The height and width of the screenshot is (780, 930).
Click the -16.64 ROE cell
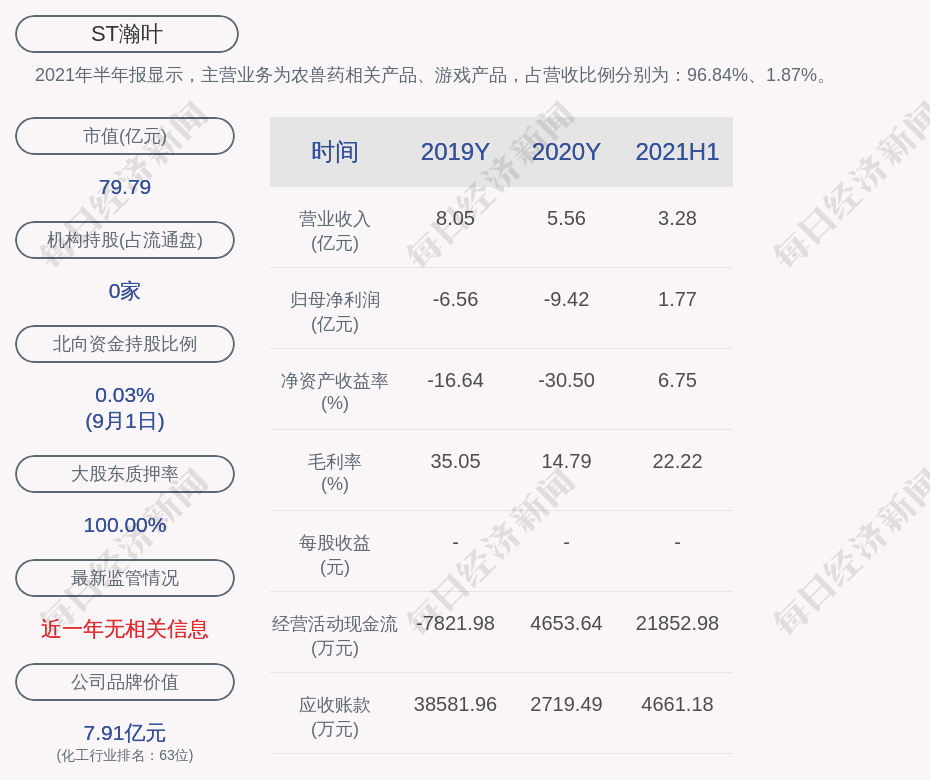tap(455, 380)
